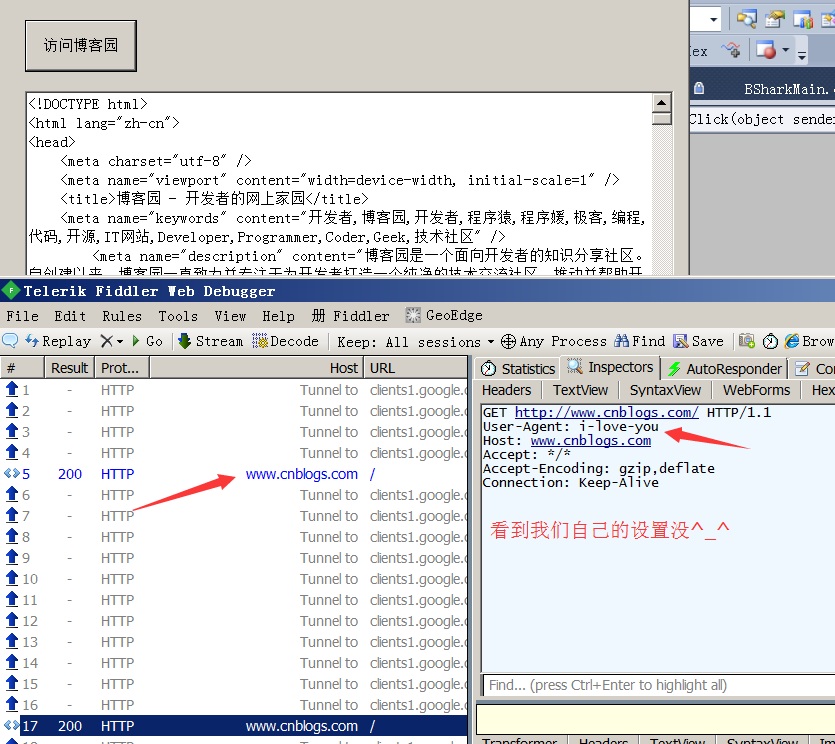This screenshot has height=744, width=835.
Task: Open the WebForms request inspector tab
Action: (x=756, y=390)
